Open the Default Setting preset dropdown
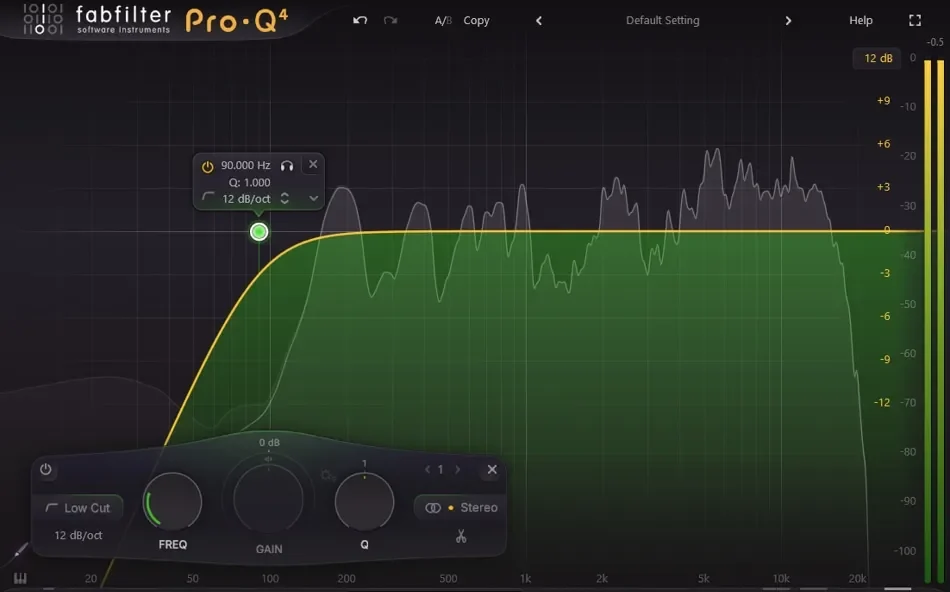This screenshot has height=592, width=950. [662, 20]
